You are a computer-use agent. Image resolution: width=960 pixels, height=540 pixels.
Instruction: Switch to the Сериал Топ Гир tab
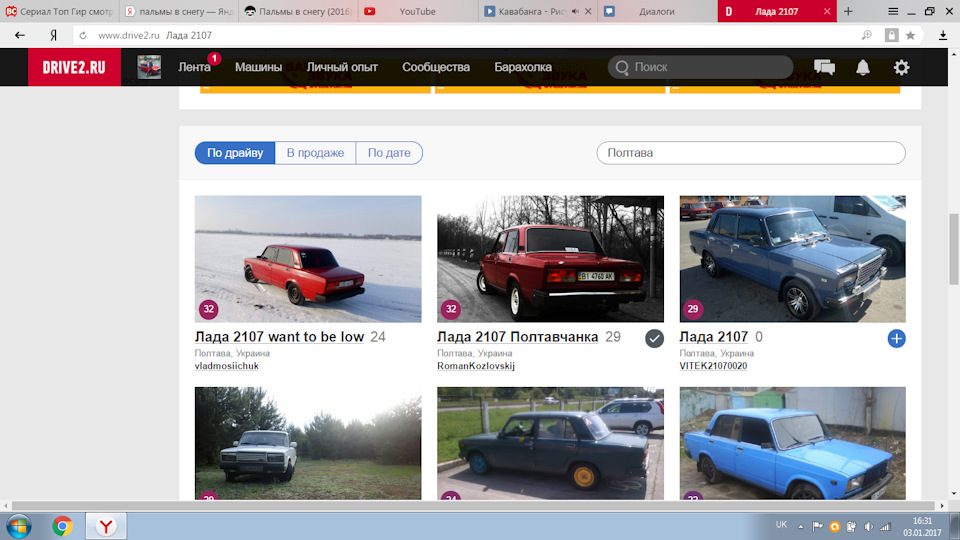tap(59, 11)
